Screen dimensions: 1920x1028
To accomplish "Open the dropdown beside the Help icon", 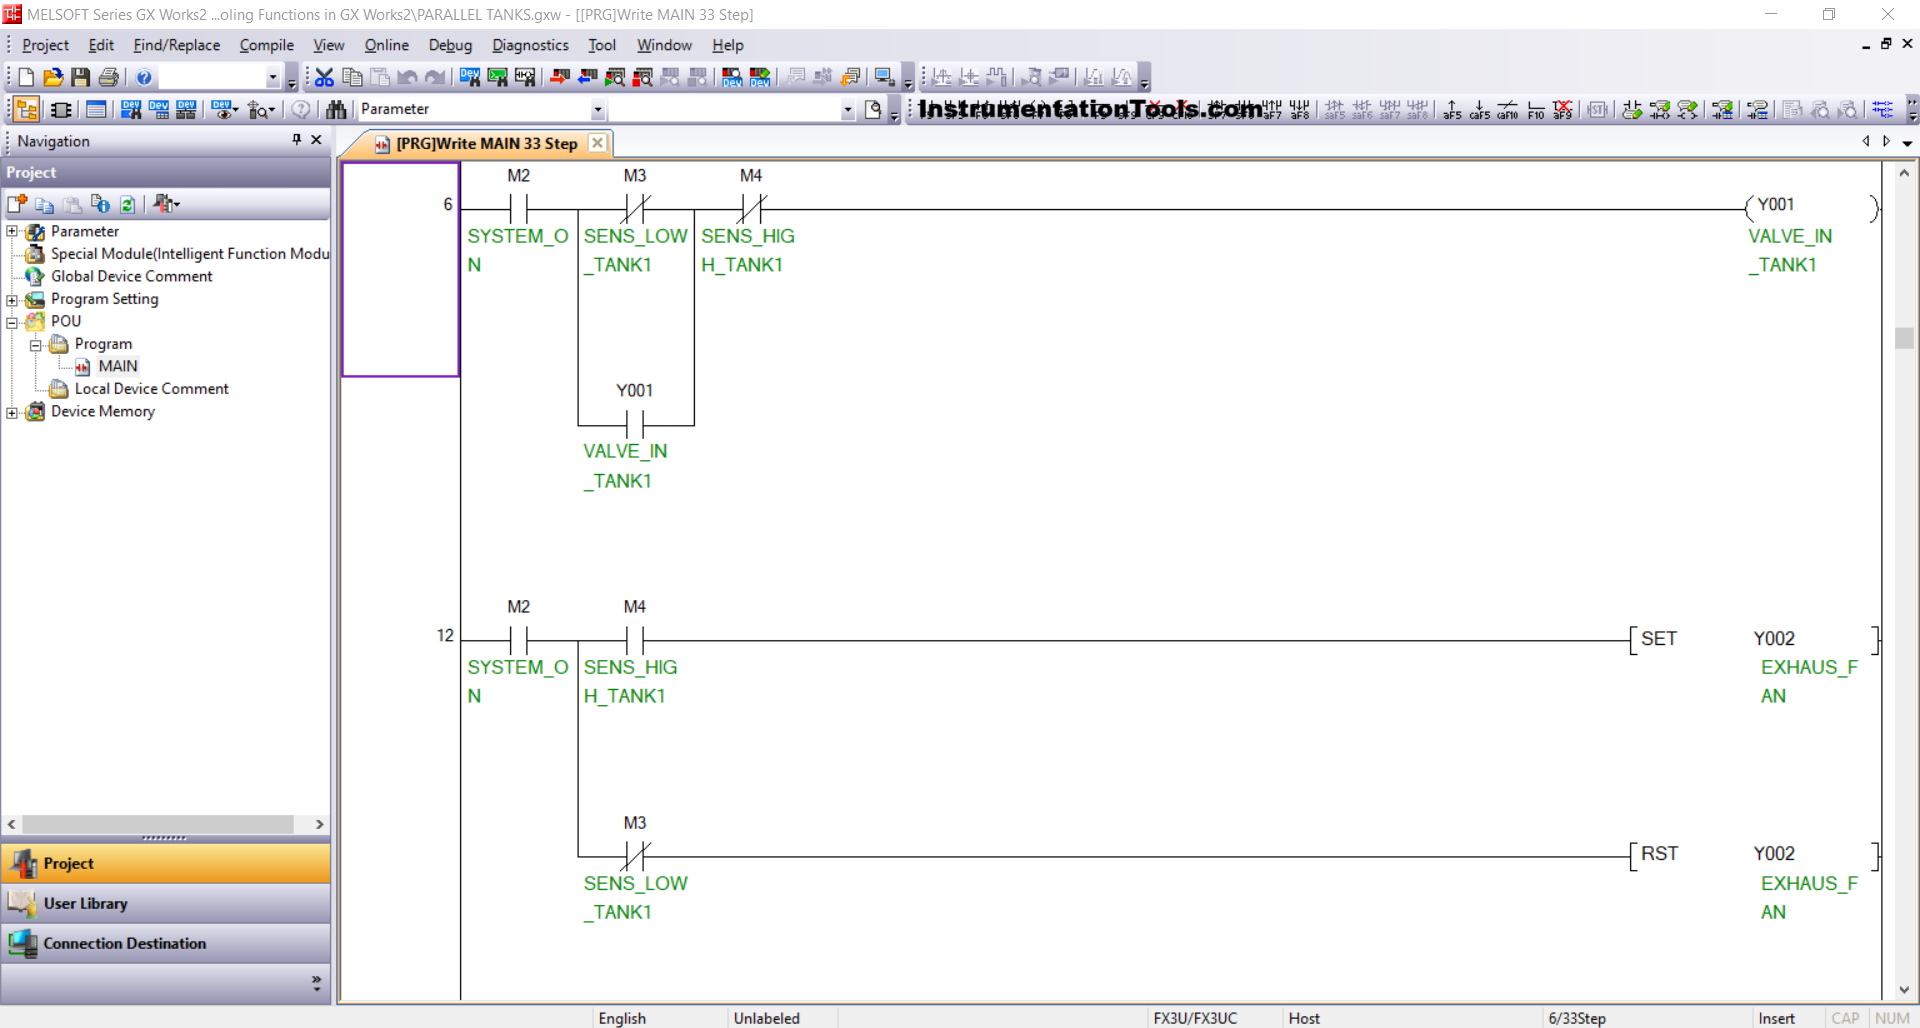I will (272, 78).
